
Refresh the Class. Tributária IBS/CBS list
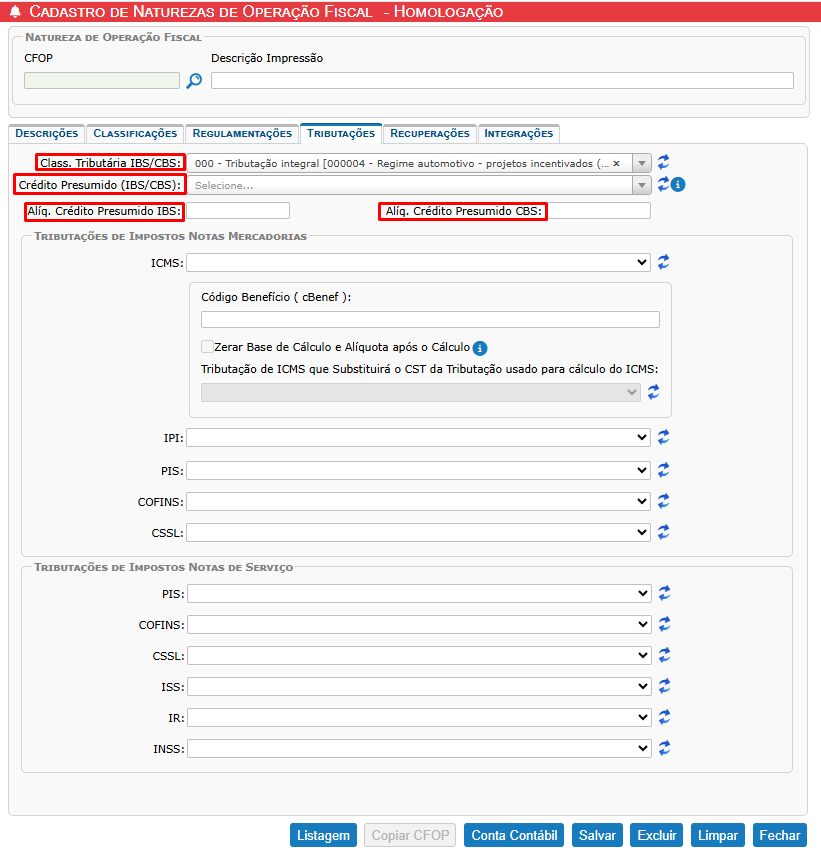click(664, 162)
